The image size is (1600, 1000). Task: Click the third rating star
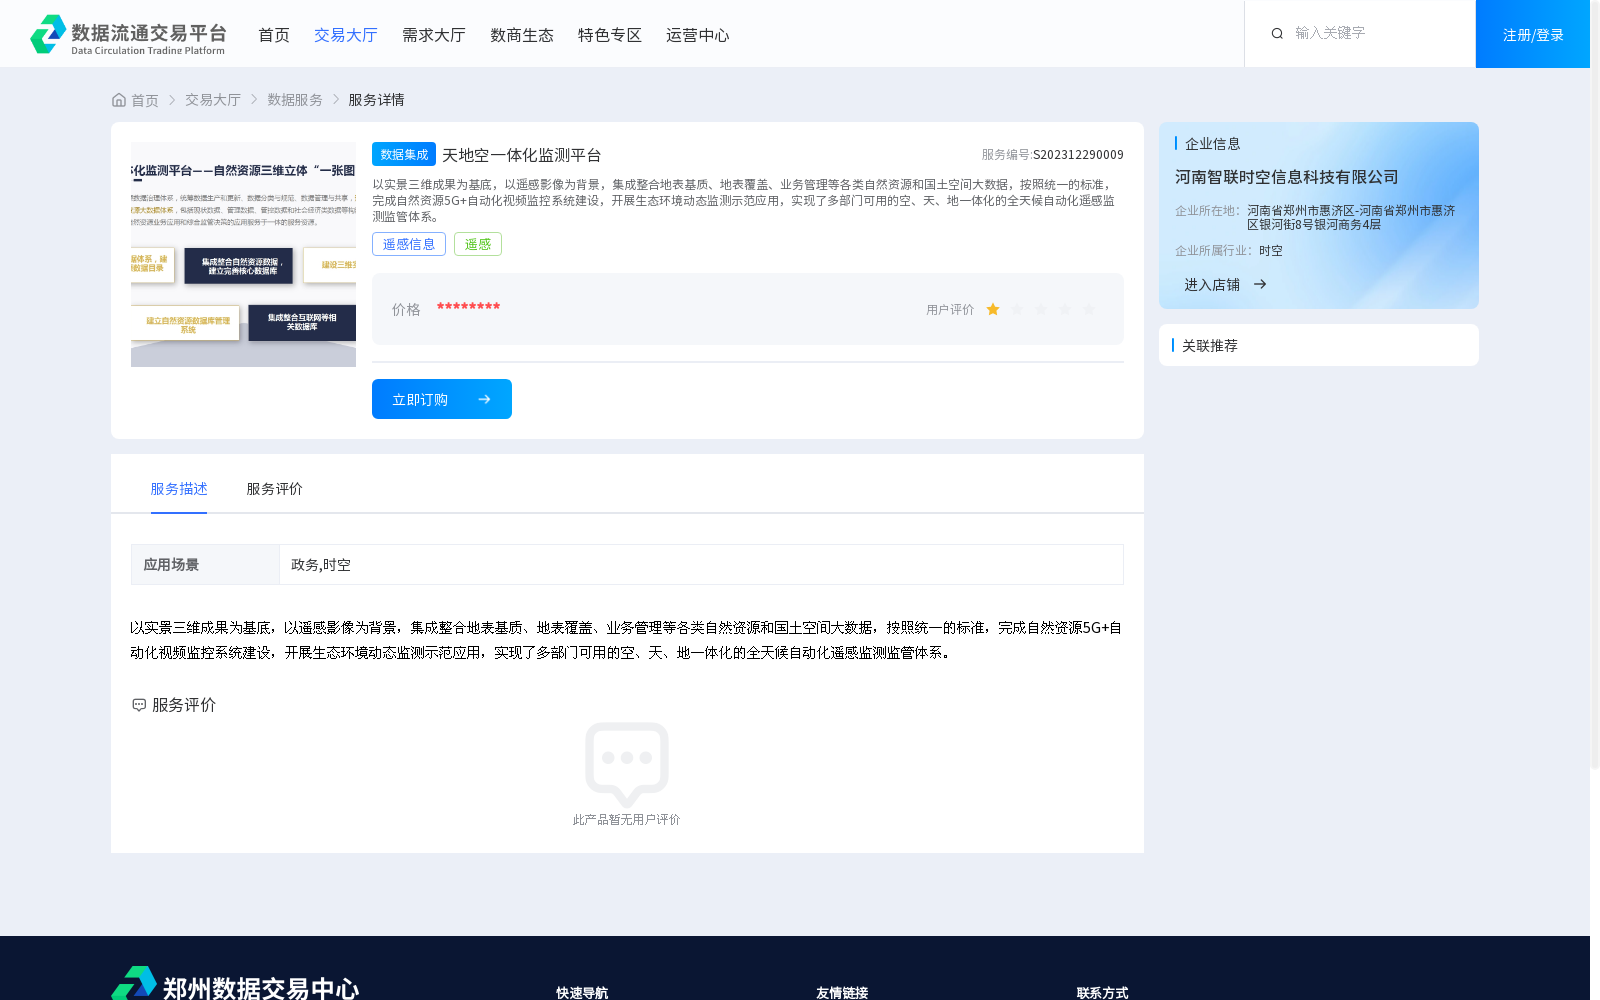tap(1041, 309)
